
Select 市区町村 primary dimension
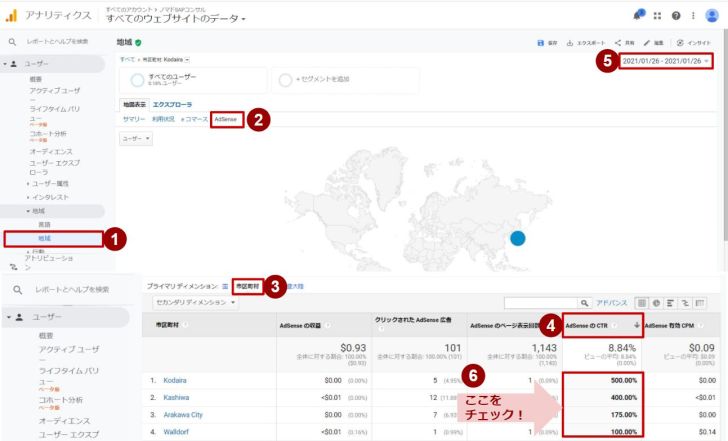click(x=246, y=286)
